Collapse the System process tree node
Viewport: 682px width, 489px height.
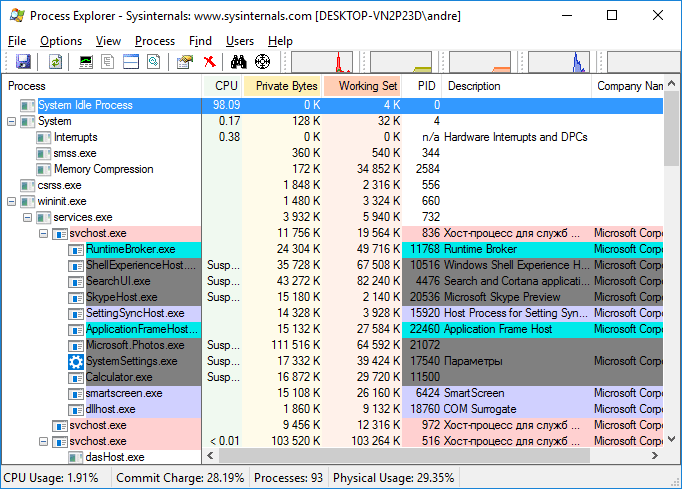[x=12, y=121]
